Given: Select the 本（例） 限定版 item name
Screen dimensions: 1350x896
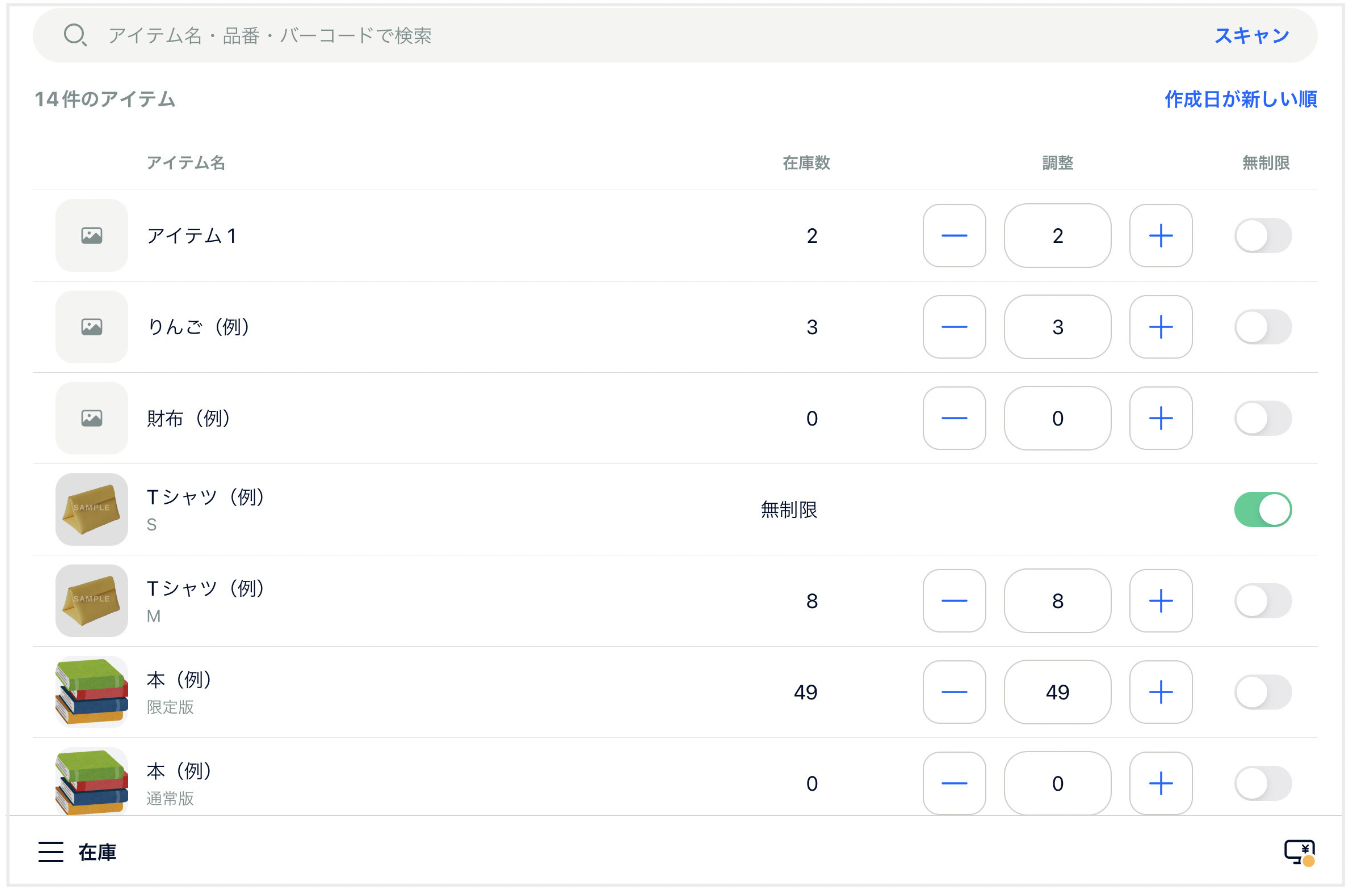Looking at the screenshot, I should [180, 680].
